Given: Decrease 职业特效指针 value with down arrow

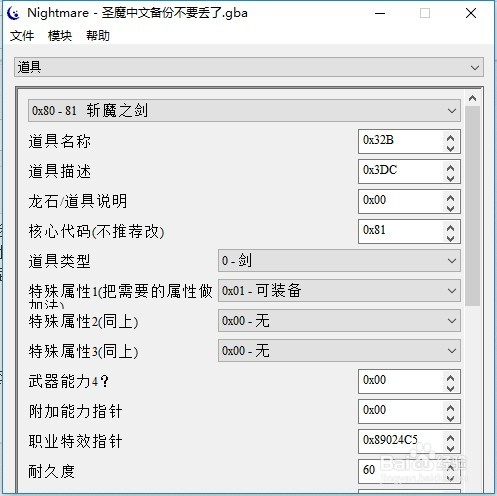Looking at the screenshot, I should click(450, 448).
